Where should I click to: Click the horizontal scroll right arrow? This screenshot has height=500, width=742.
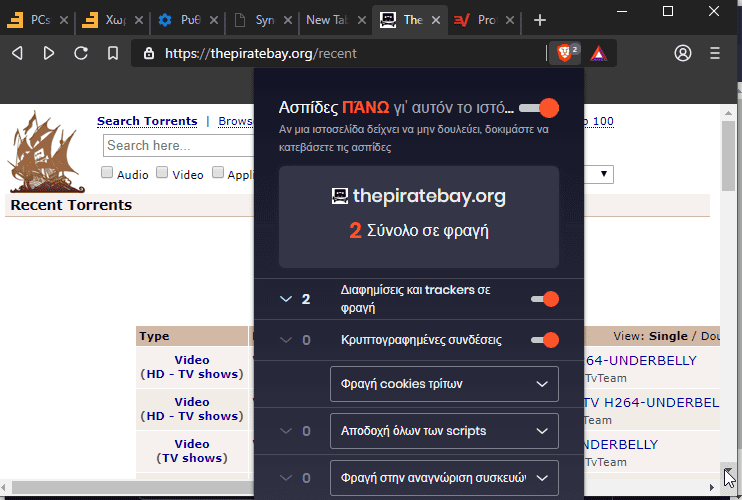pos(712,487)
